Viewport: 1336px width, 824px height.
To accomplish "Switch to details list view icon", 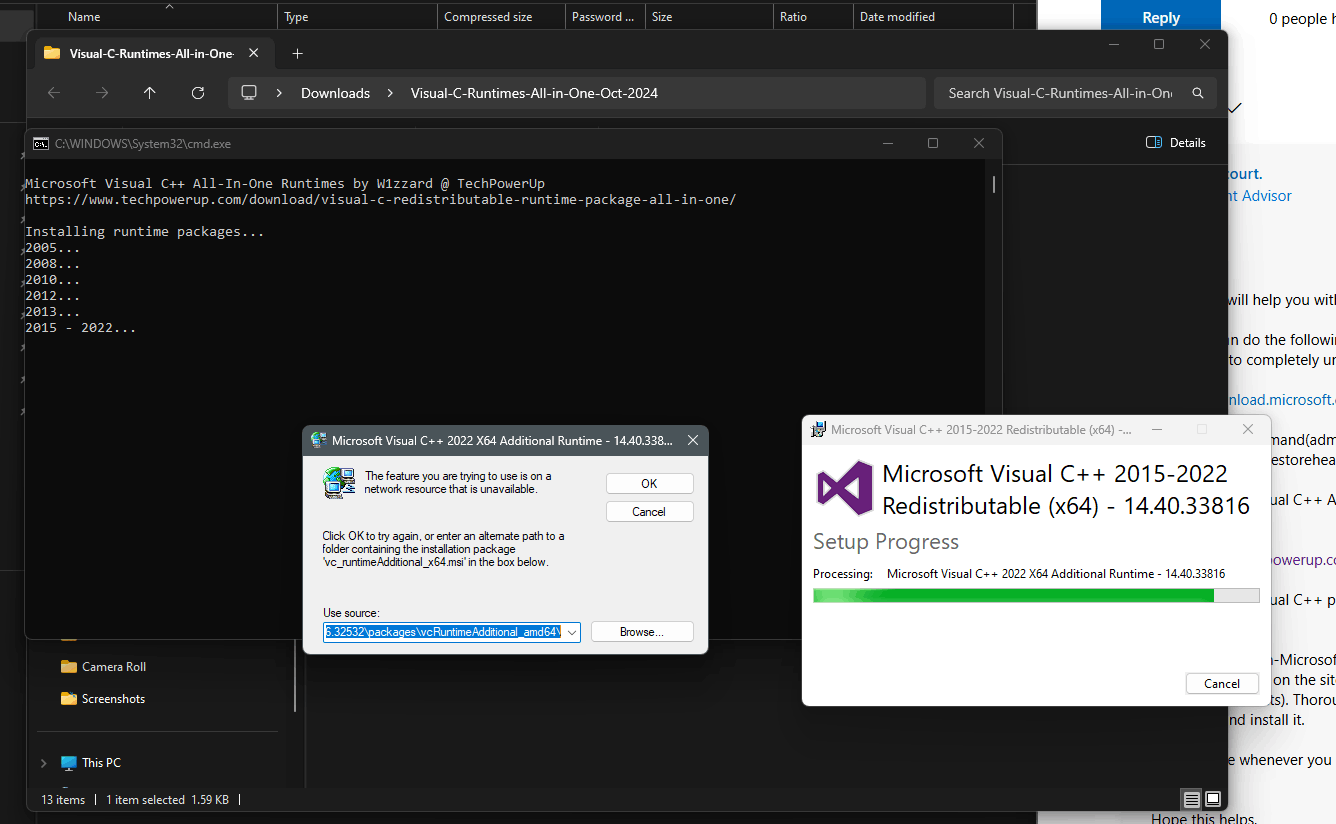I will point(1191,799).
